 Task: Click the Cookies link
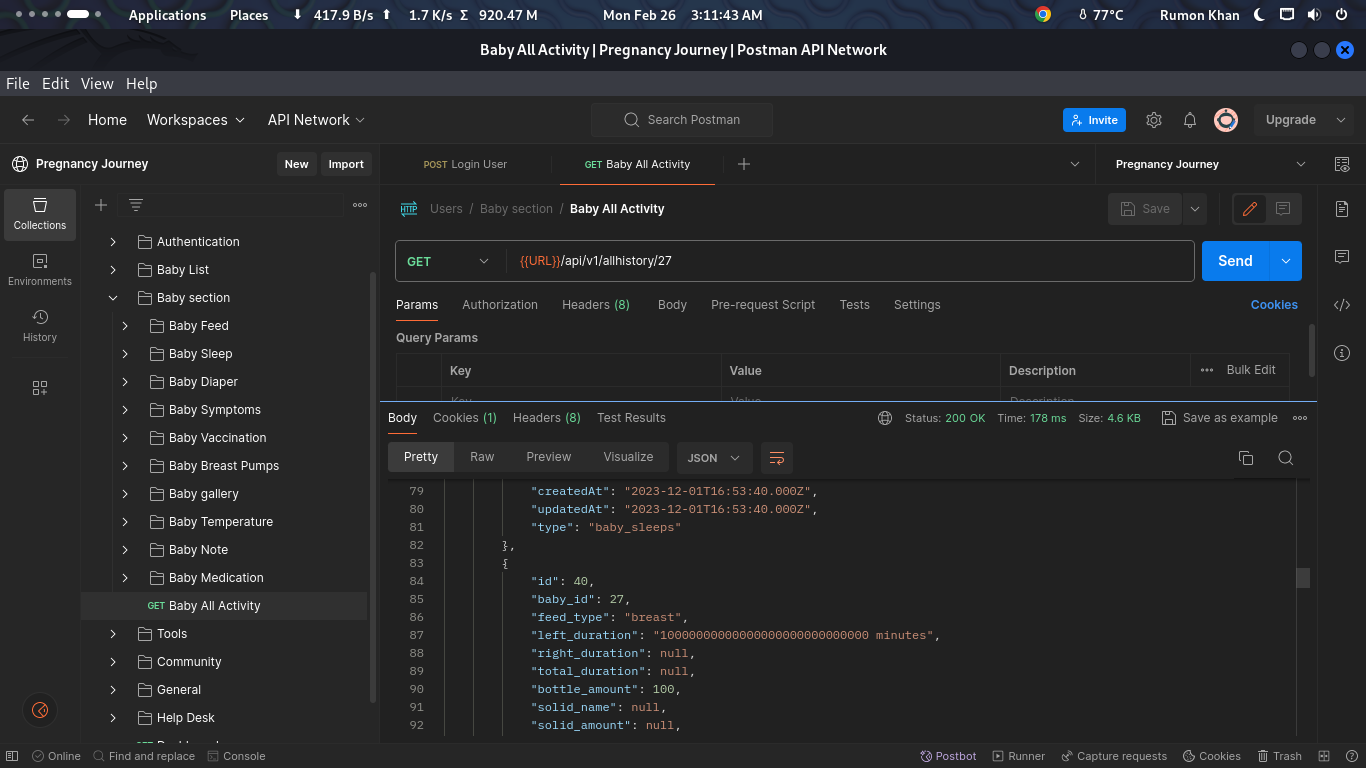(x=1274, y=305)
